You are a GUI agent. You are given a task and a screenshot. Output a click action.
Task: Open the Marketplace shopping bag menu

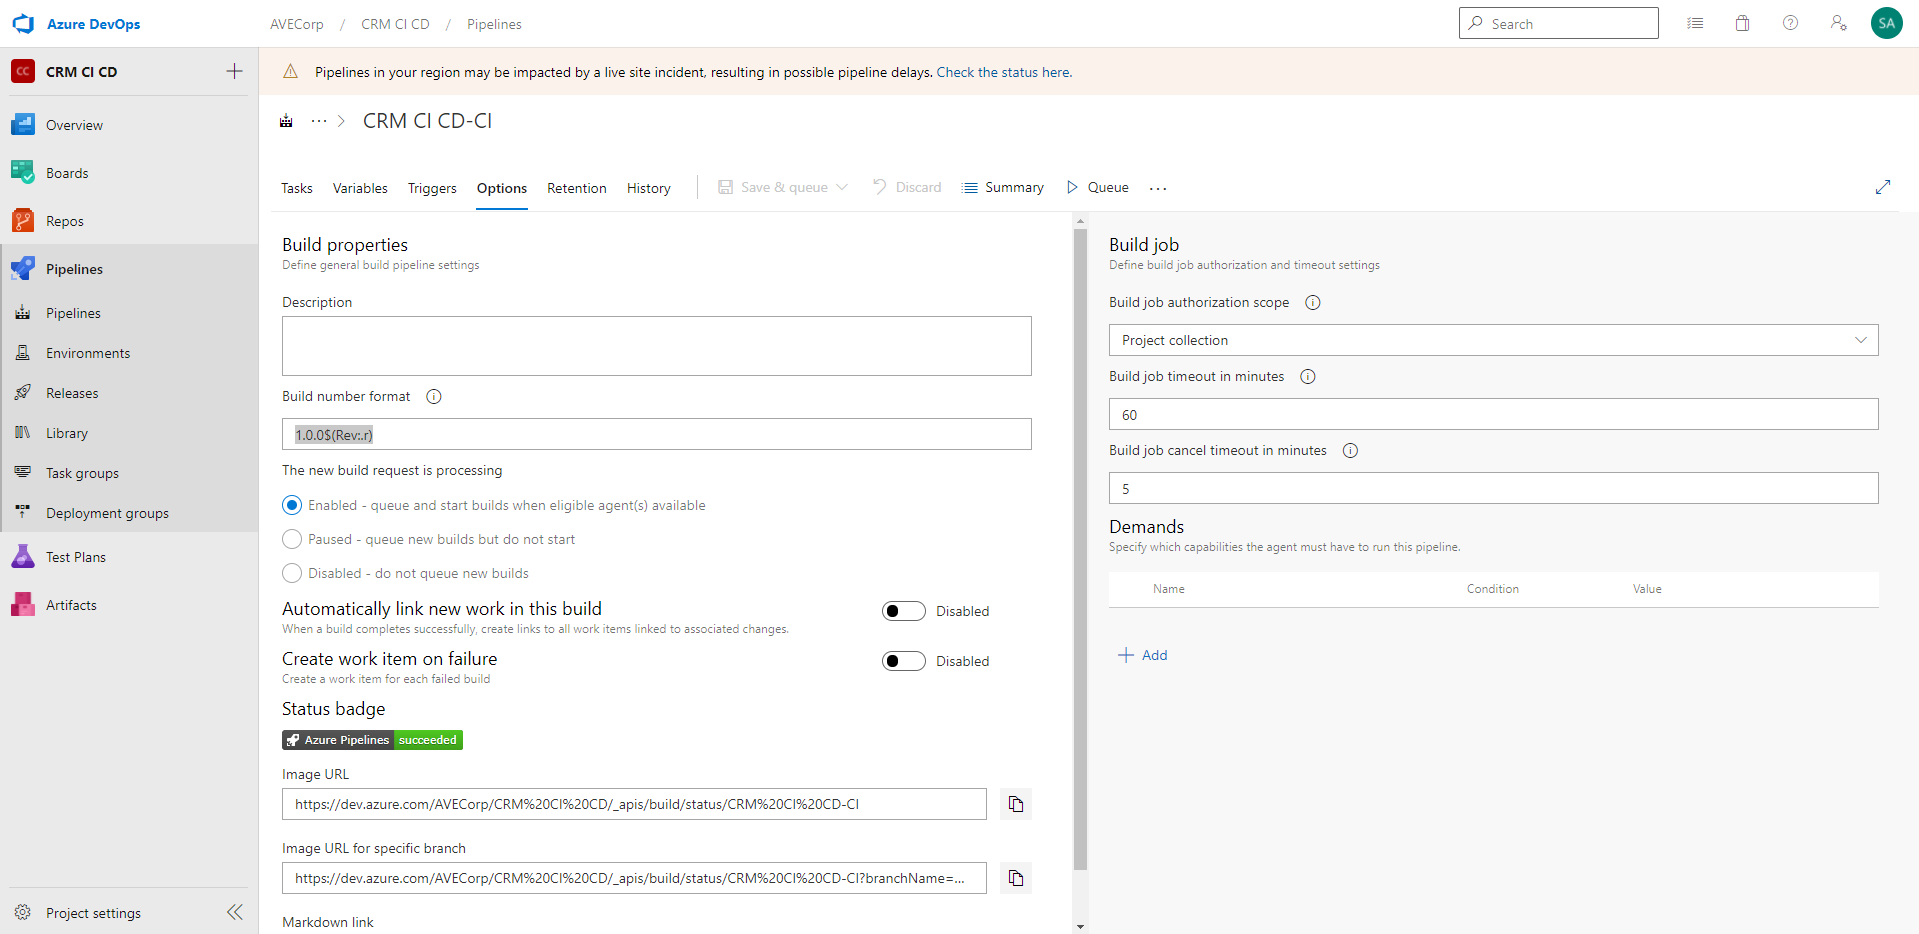point(1742,22)
